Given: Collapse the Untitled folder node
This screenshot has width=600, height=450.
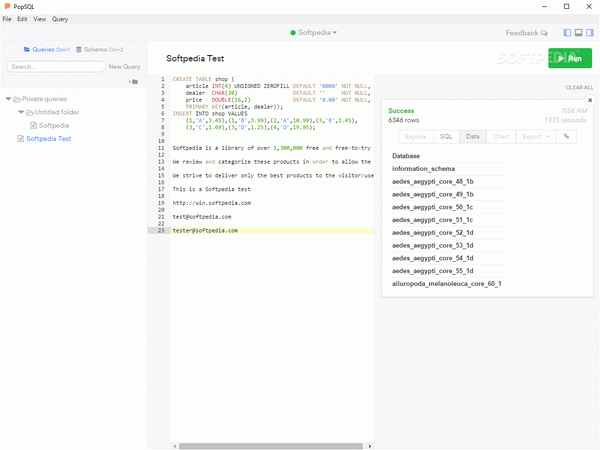Looking at the screenshot, I should (21, 112).
